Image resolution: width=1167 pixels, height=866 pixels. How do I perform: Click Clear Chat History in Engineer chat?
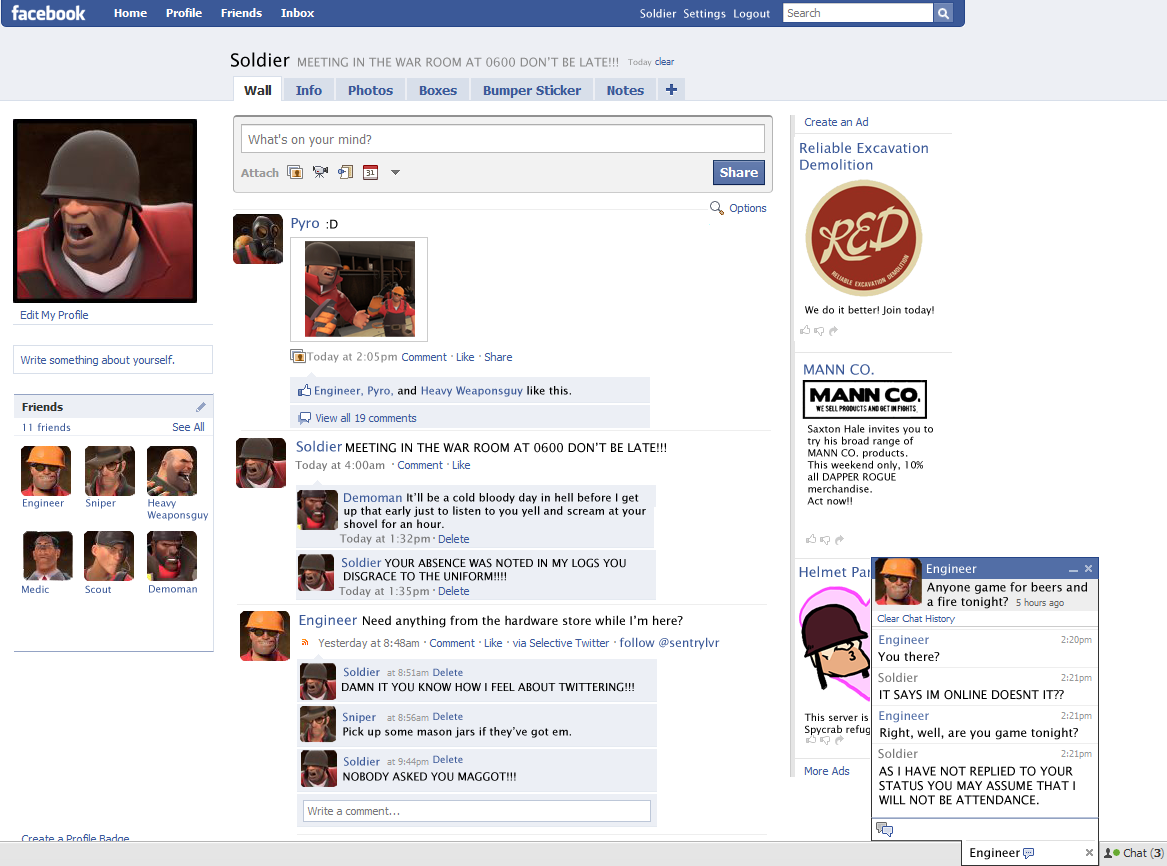coord(915,618)
